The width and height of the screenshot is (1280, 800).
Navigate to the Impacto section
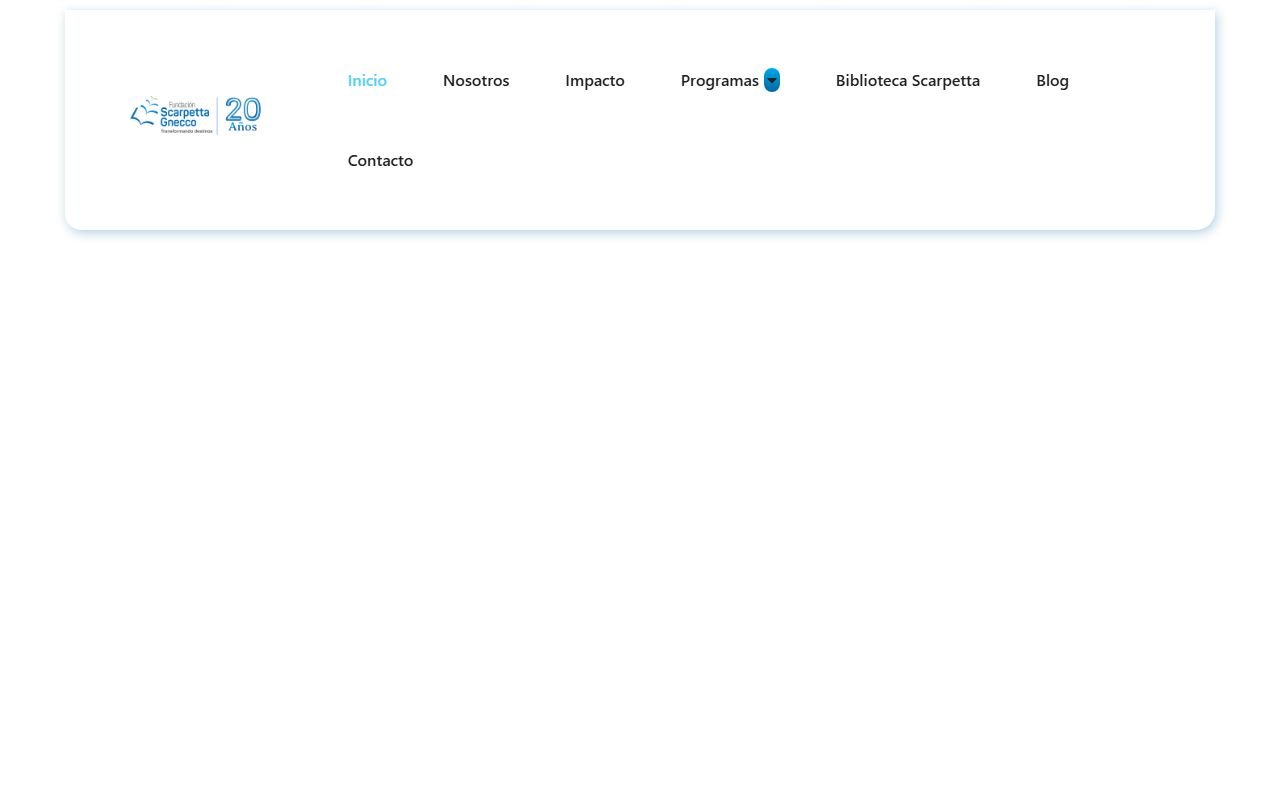(595, 80)
